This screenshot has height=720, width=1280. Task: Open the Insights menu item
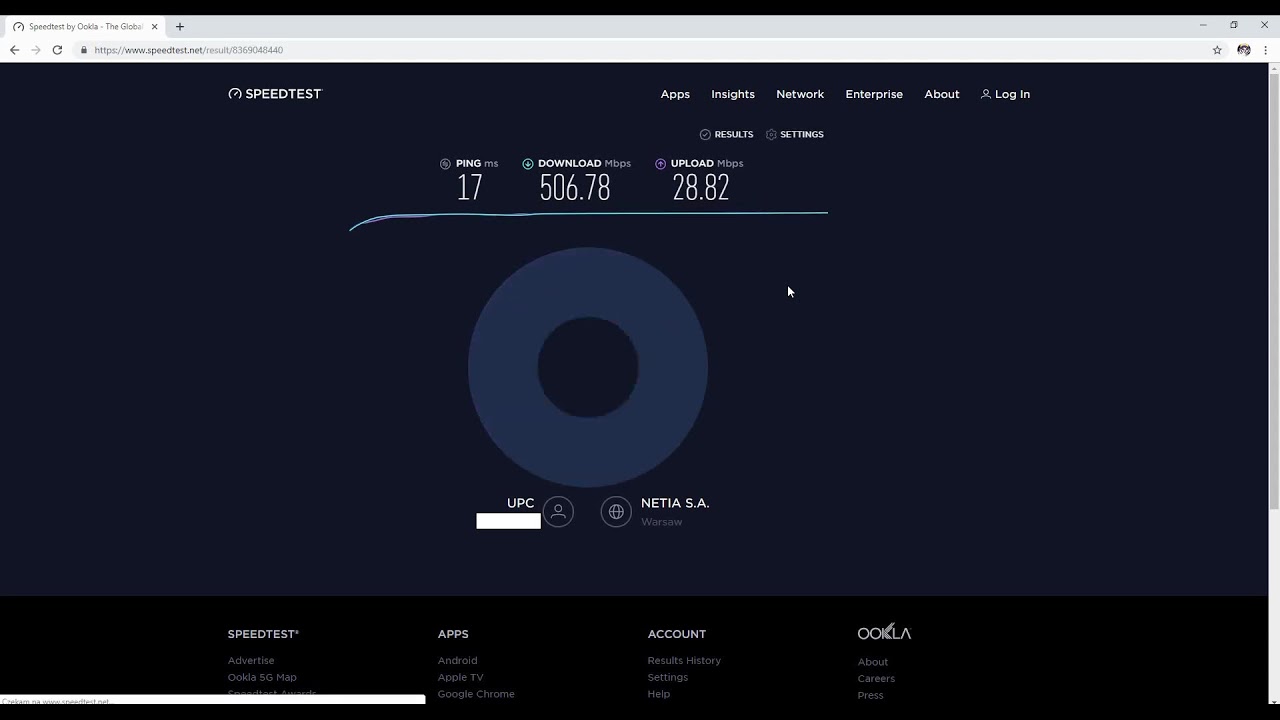click(x=733, y=94)
